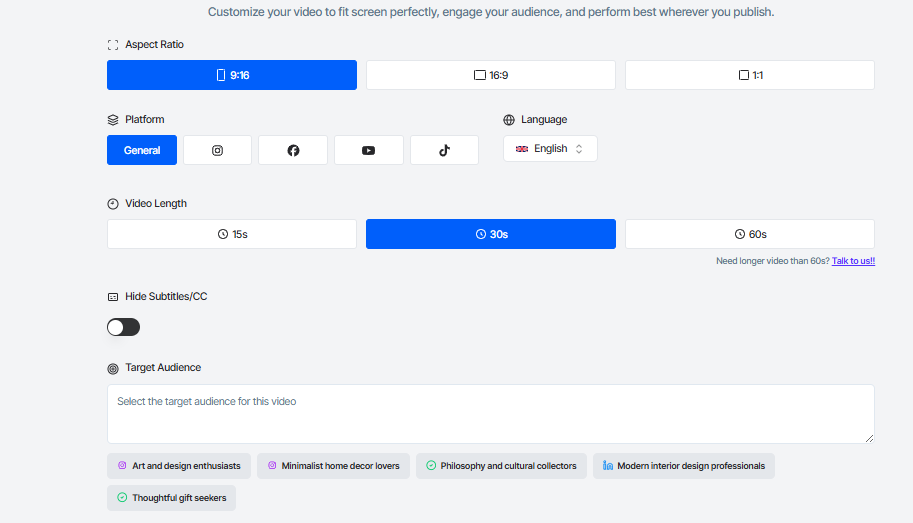Add Art and design enthusiasts audience

(179, 466)
